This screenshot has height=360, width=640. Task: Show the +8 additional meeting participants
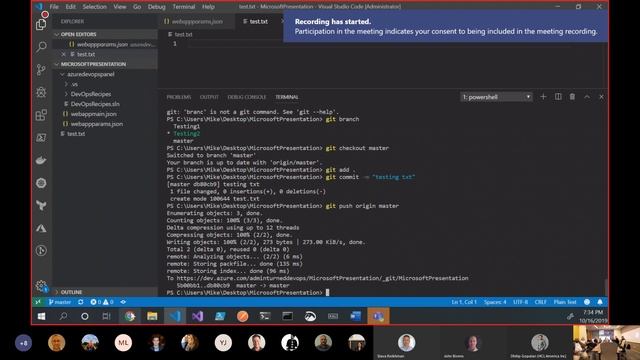[x=23, y=343]
